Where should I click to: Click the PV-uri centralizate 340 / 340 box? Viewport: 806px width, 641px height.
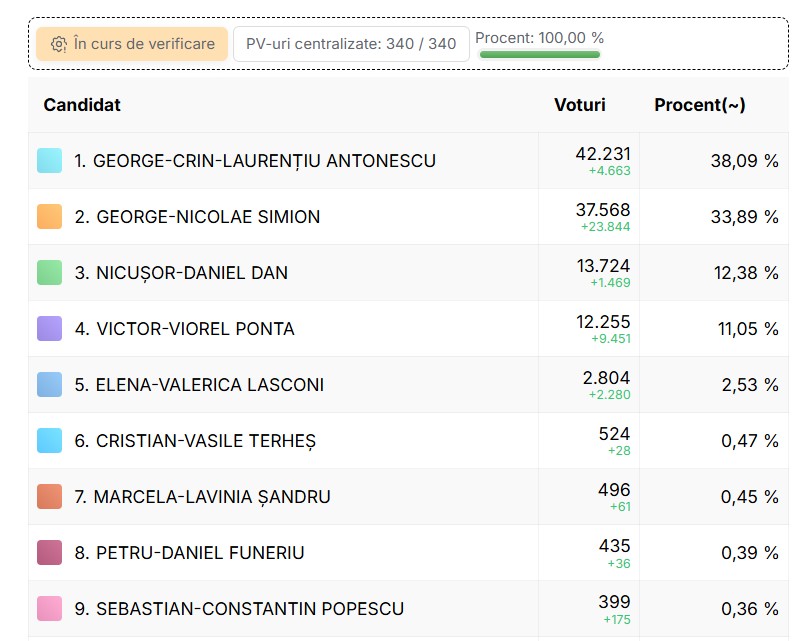351,44
